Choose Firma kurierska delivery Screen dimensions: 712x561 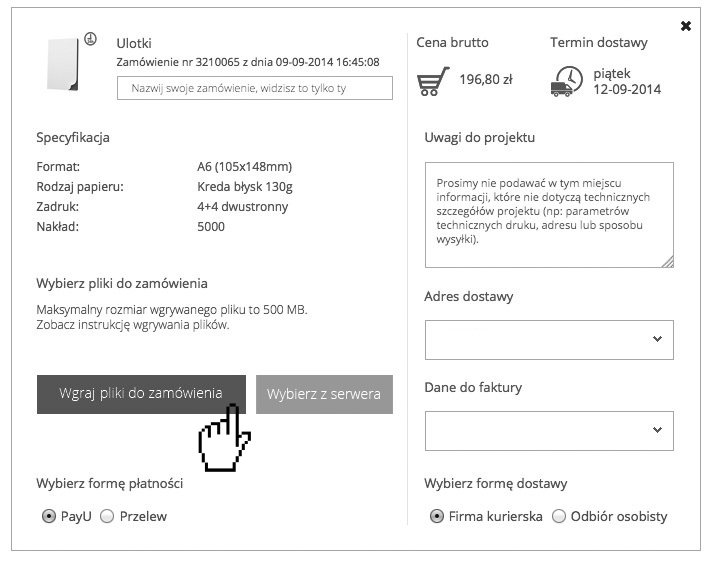coord(437,516)
